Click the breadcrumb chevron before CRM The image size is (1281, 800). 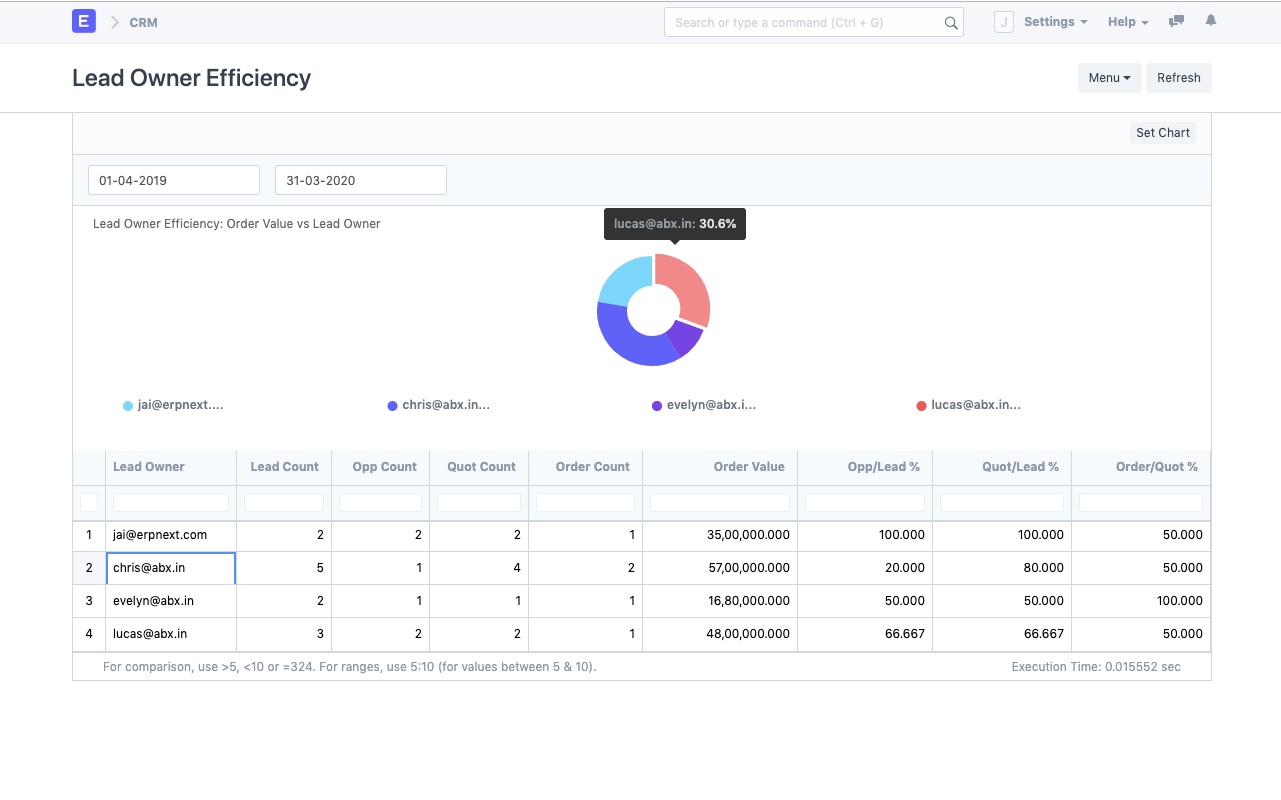112,21
